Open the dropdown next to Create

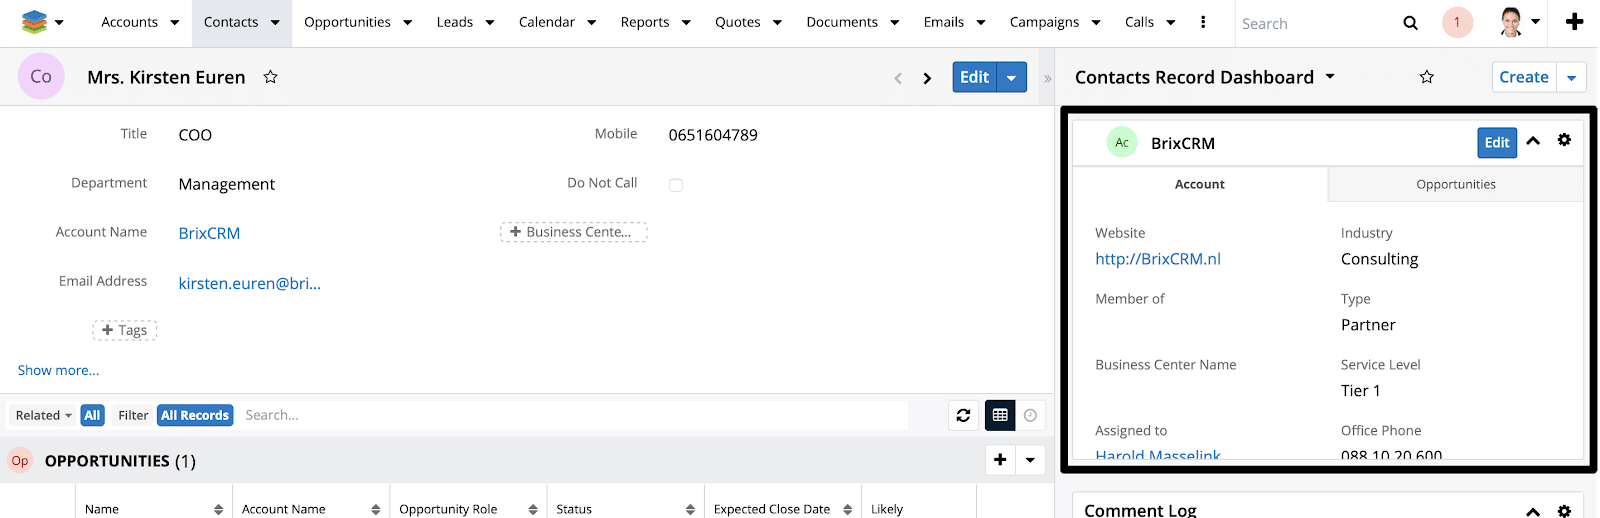point(1572,77)
